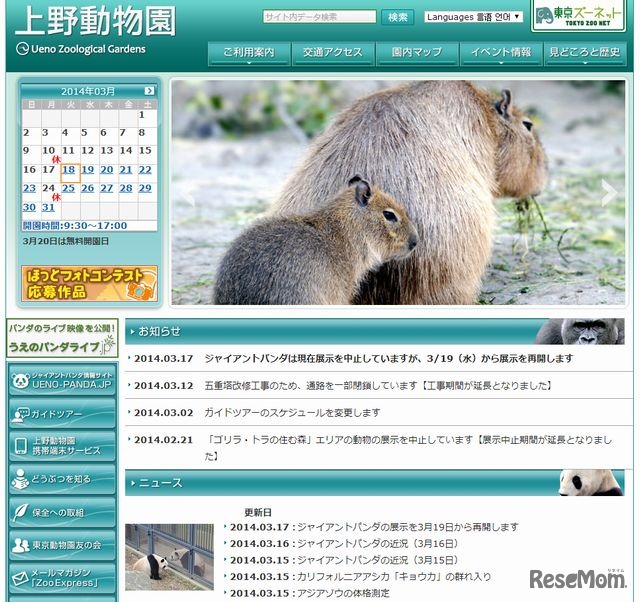Select March 18 on calendar

click(x=69, y=170)
